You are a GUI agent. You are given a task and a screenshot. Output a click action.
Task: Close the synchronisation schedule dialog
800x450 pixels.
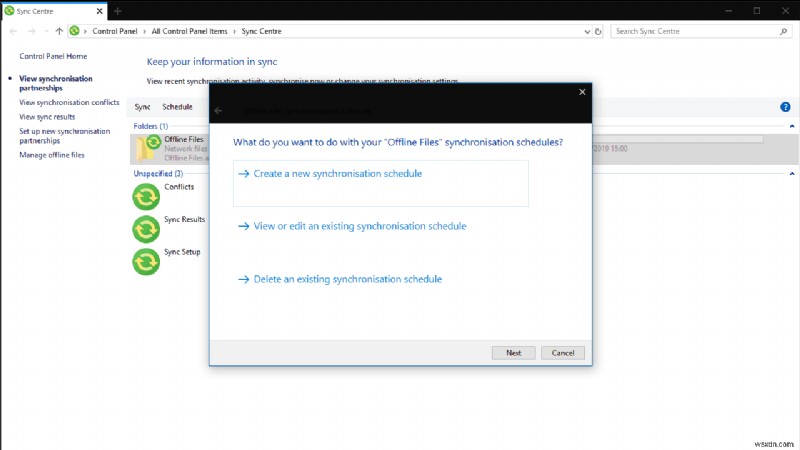pyautogui.click(x=582, y=92)
